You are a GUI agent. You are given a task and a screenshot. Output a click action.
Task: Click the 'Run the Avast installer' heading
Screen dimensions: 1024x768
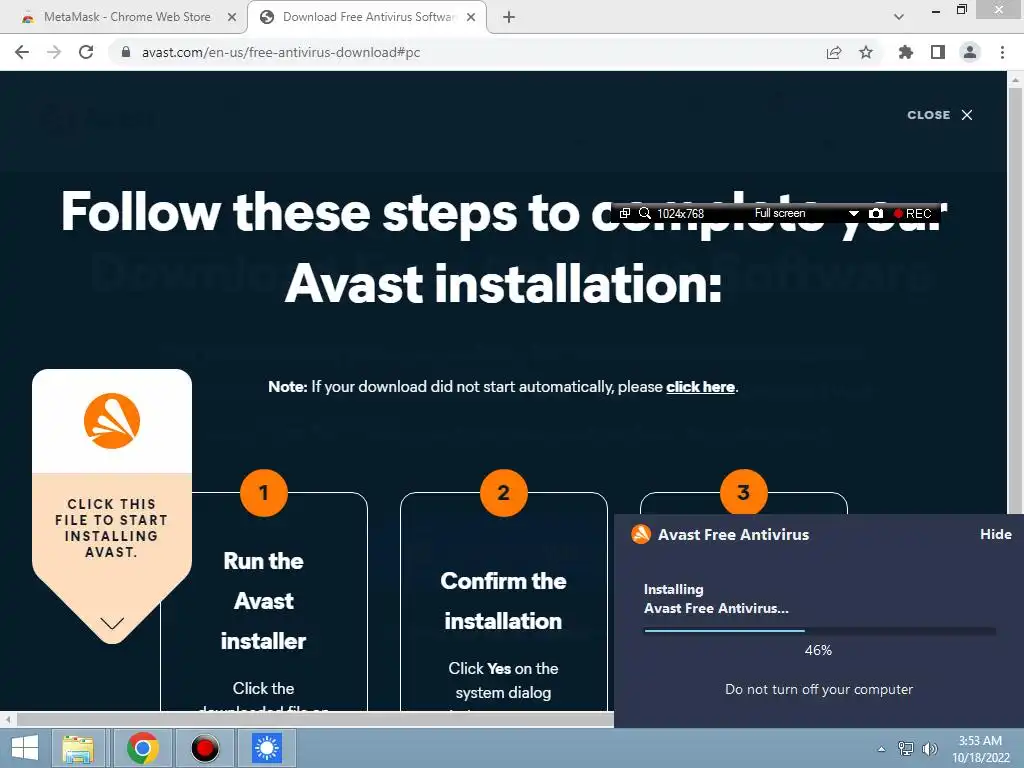point(263,601)
